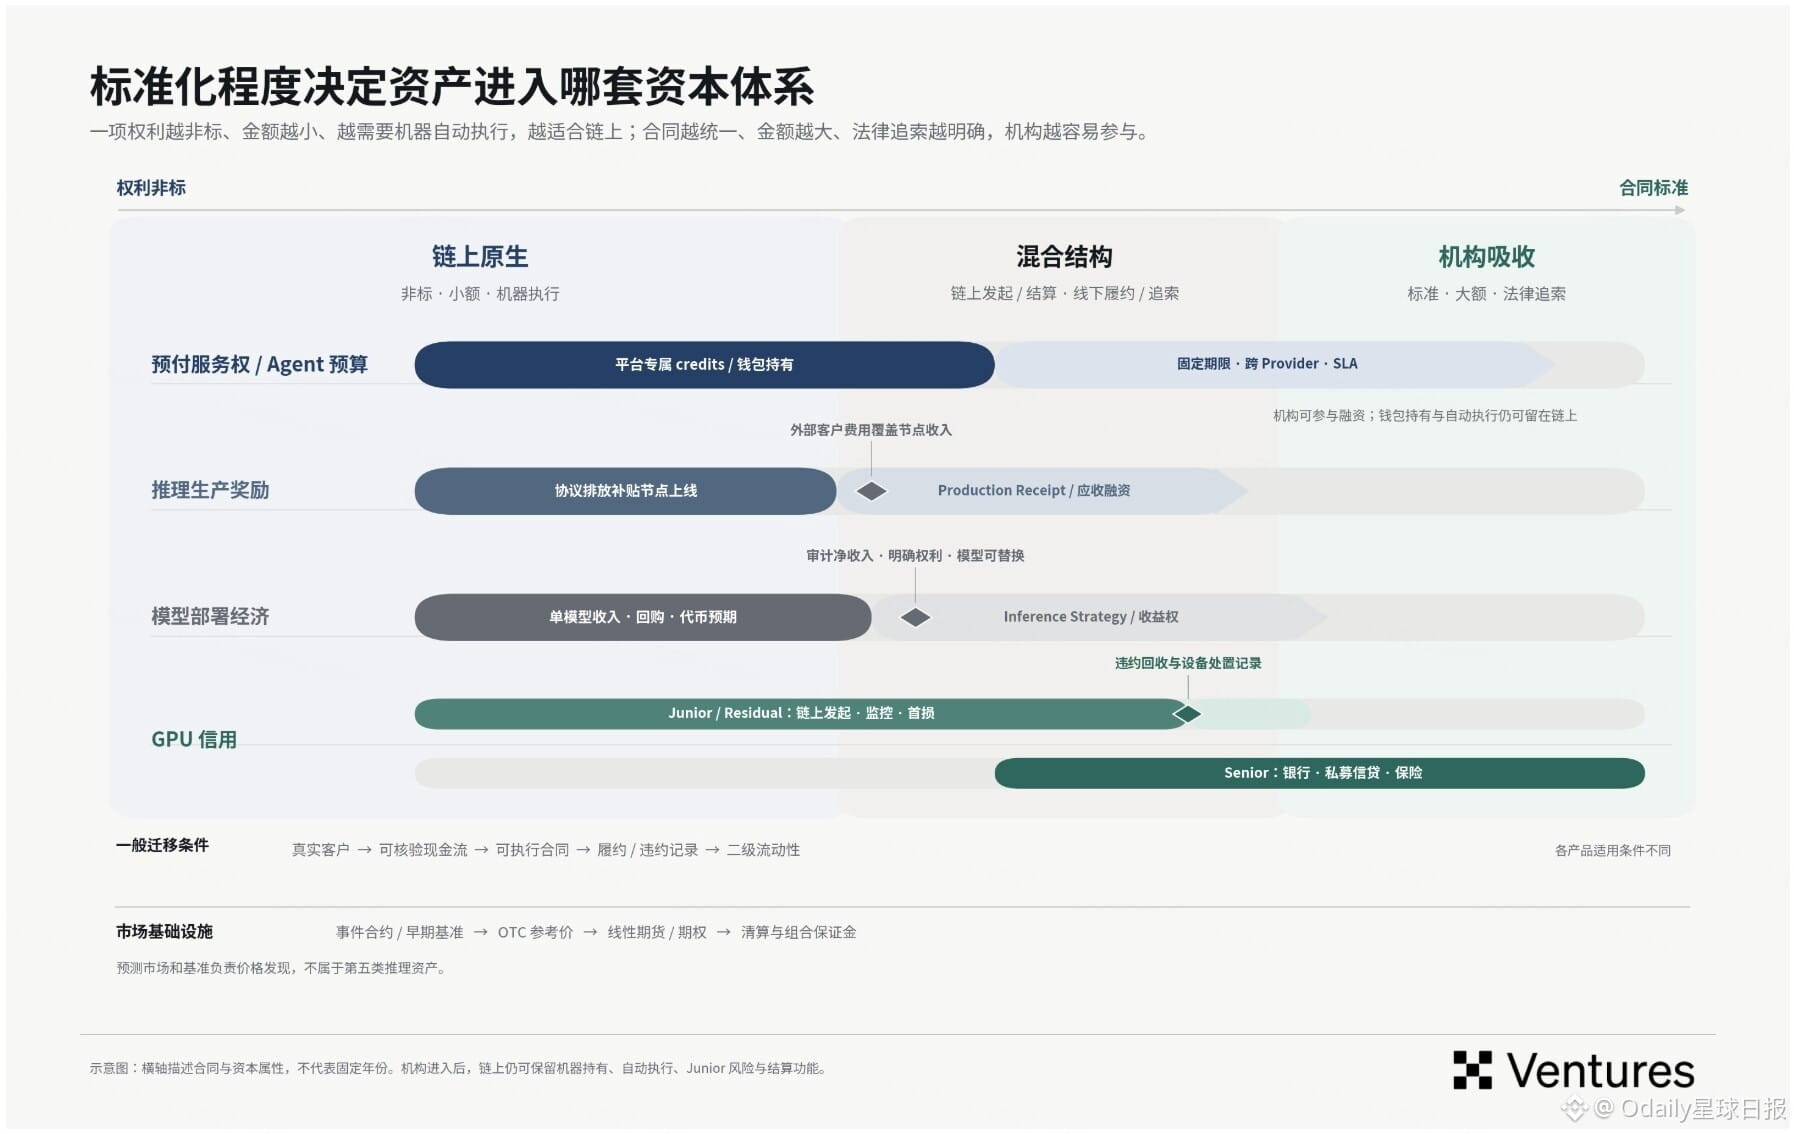This screenshot has width=1794, height=1134.
Task: Click the note 机构可参与融资；钱包持有与自动执行仍可留在链上
Action: (1425, 416)
